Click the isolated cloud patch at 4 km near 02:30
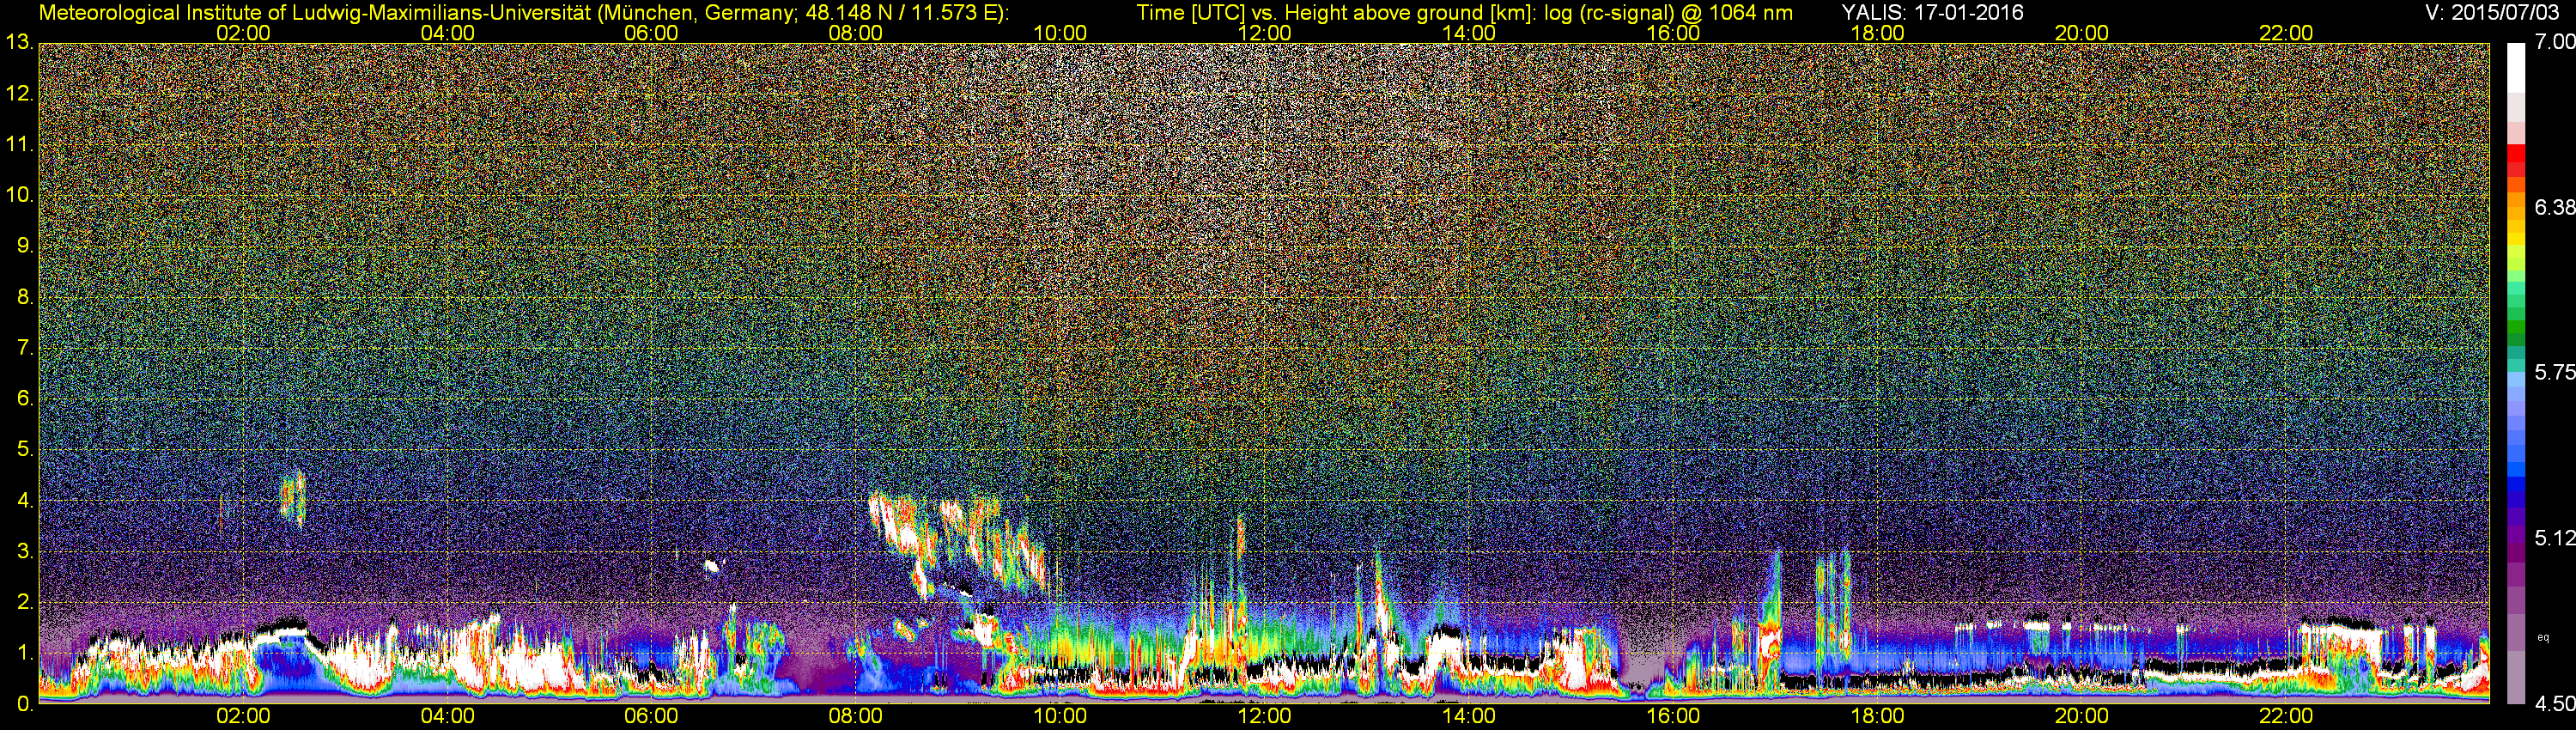Viewport: 2576px width, 730px height. (293, 497)
